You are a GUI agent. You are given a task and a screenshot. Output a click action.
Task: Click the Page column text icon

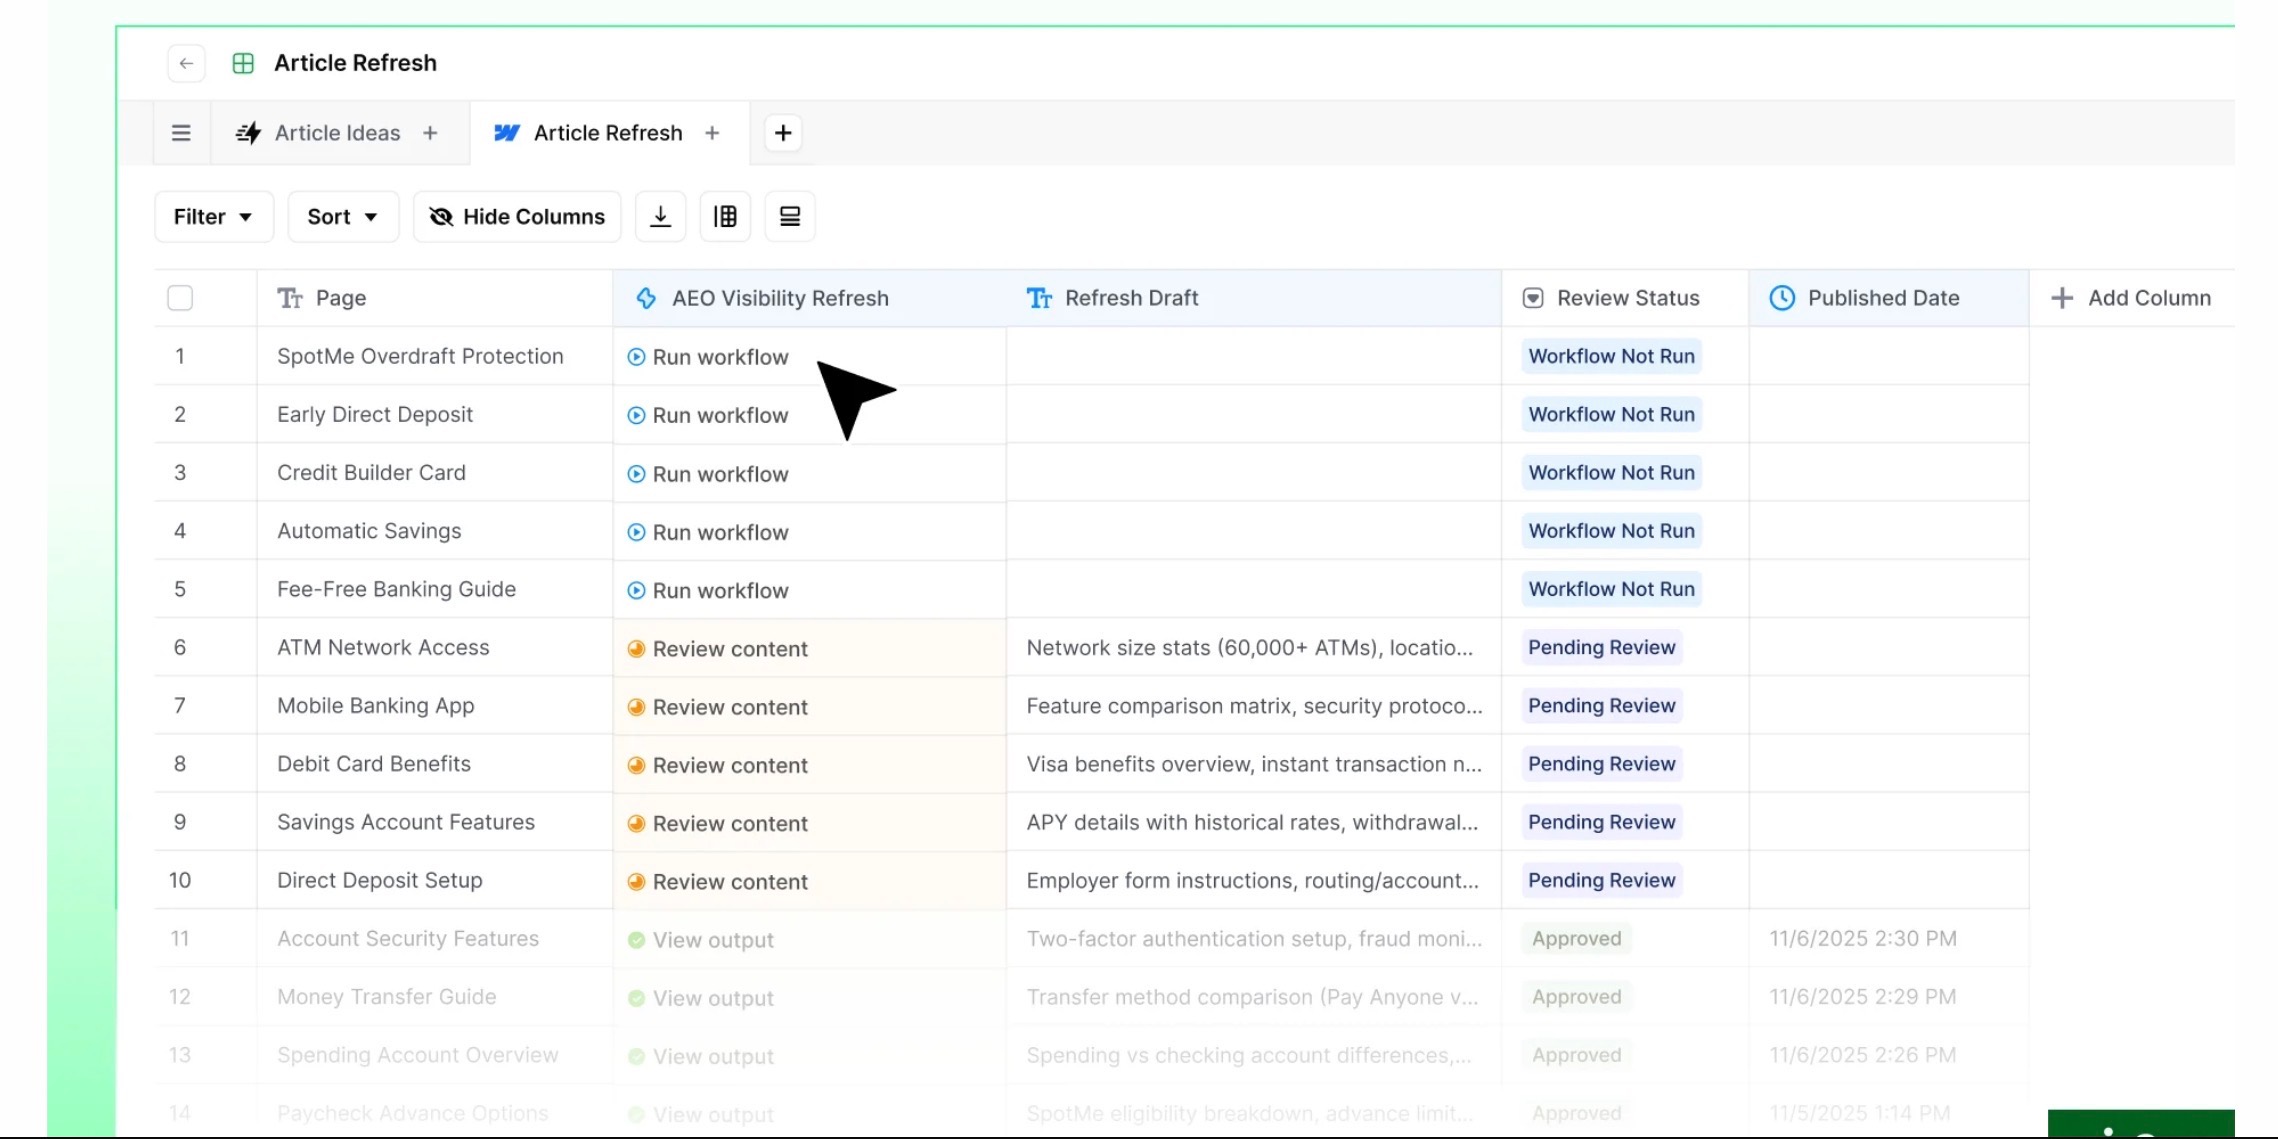pos(290,298)
